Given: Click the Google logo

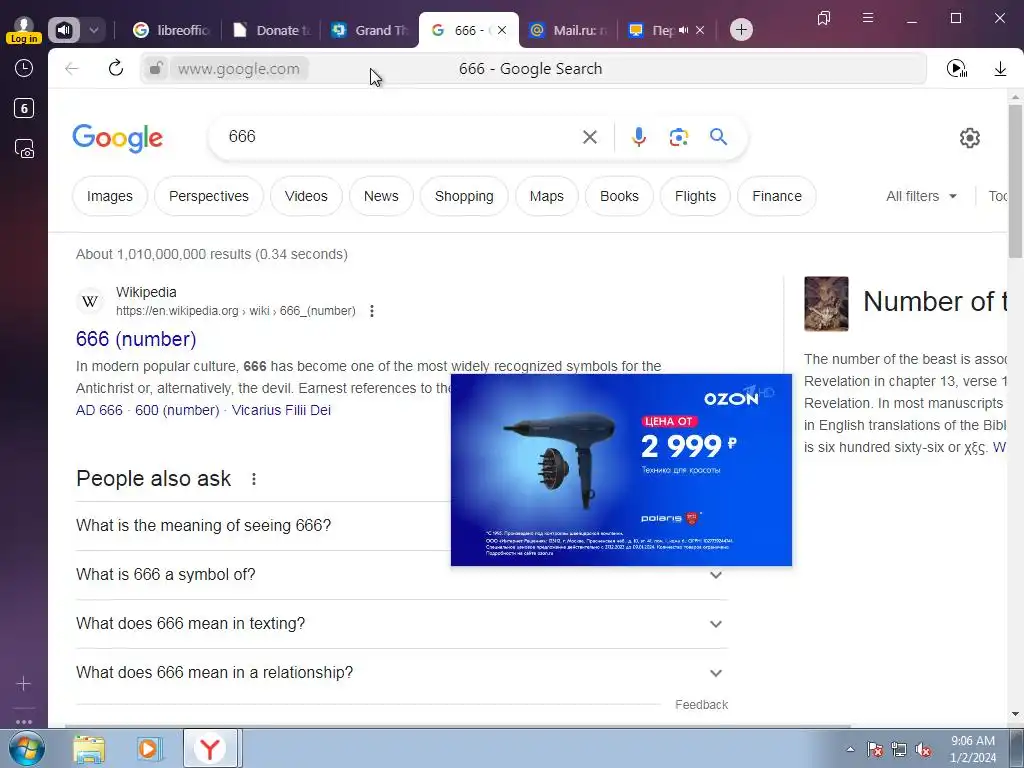Looking at the screenshot, I should point(118,138).
